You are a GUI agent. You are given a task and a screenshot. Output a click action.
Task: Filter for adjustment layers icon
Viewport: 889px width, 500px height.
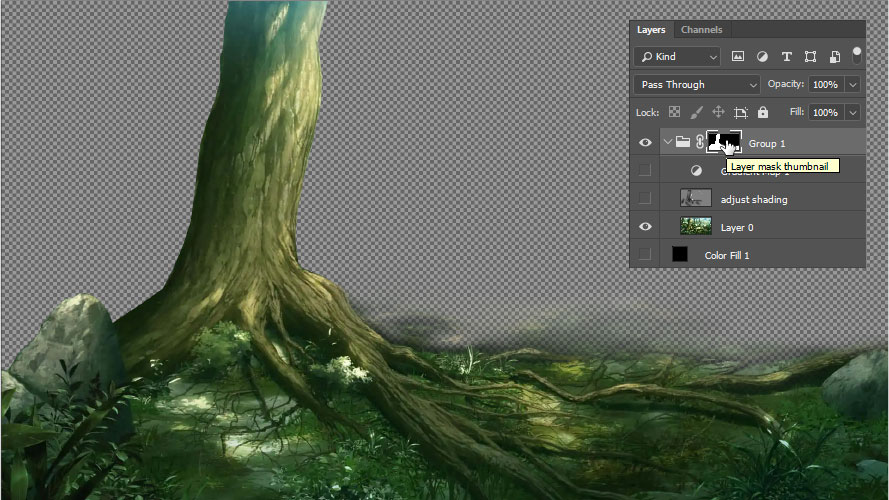[762, 57]
